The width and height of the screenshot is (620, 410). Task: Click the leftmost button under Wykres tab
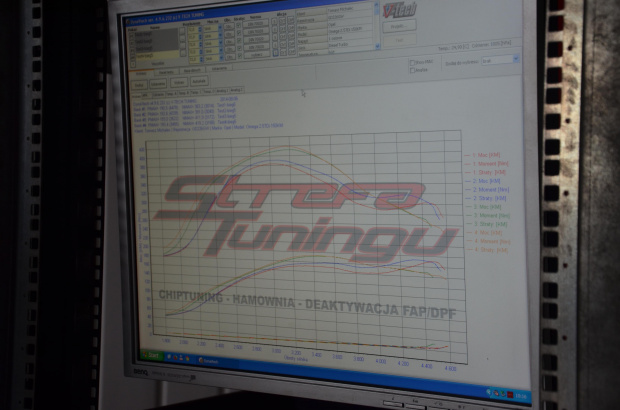139,85
